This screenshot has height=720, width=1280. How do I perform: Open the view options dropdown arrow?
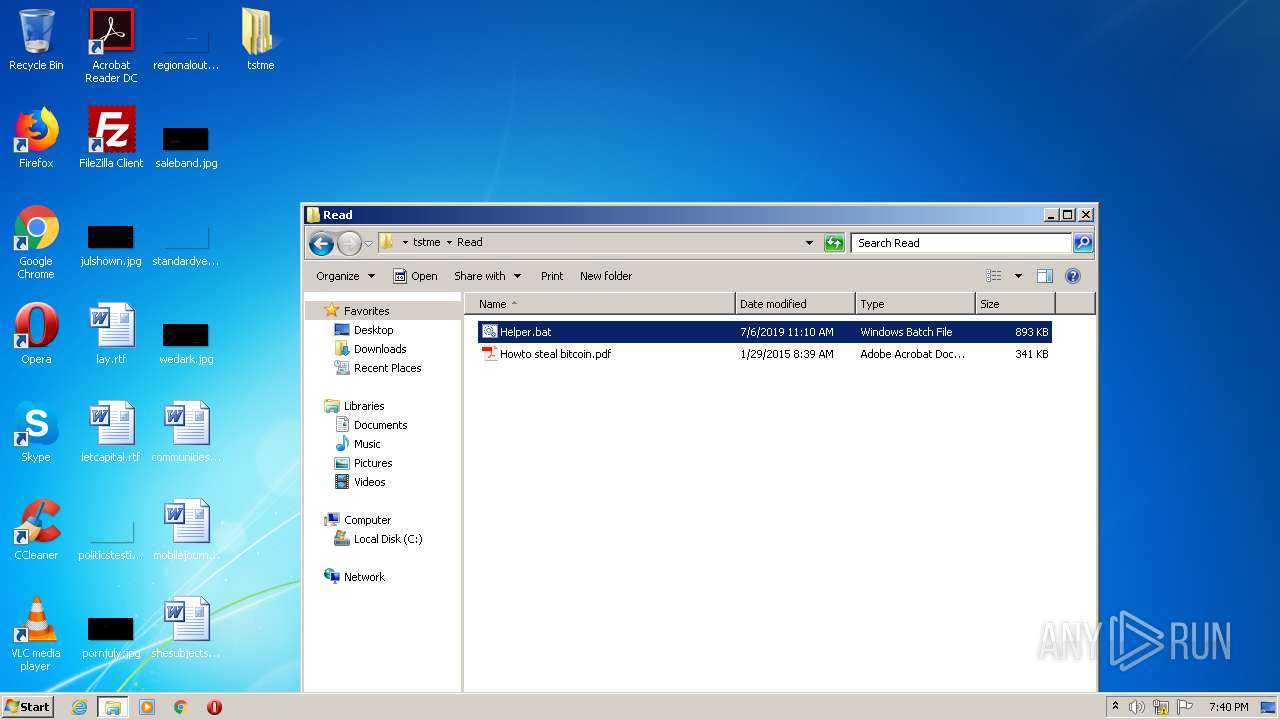click(x=1018, y=276)
